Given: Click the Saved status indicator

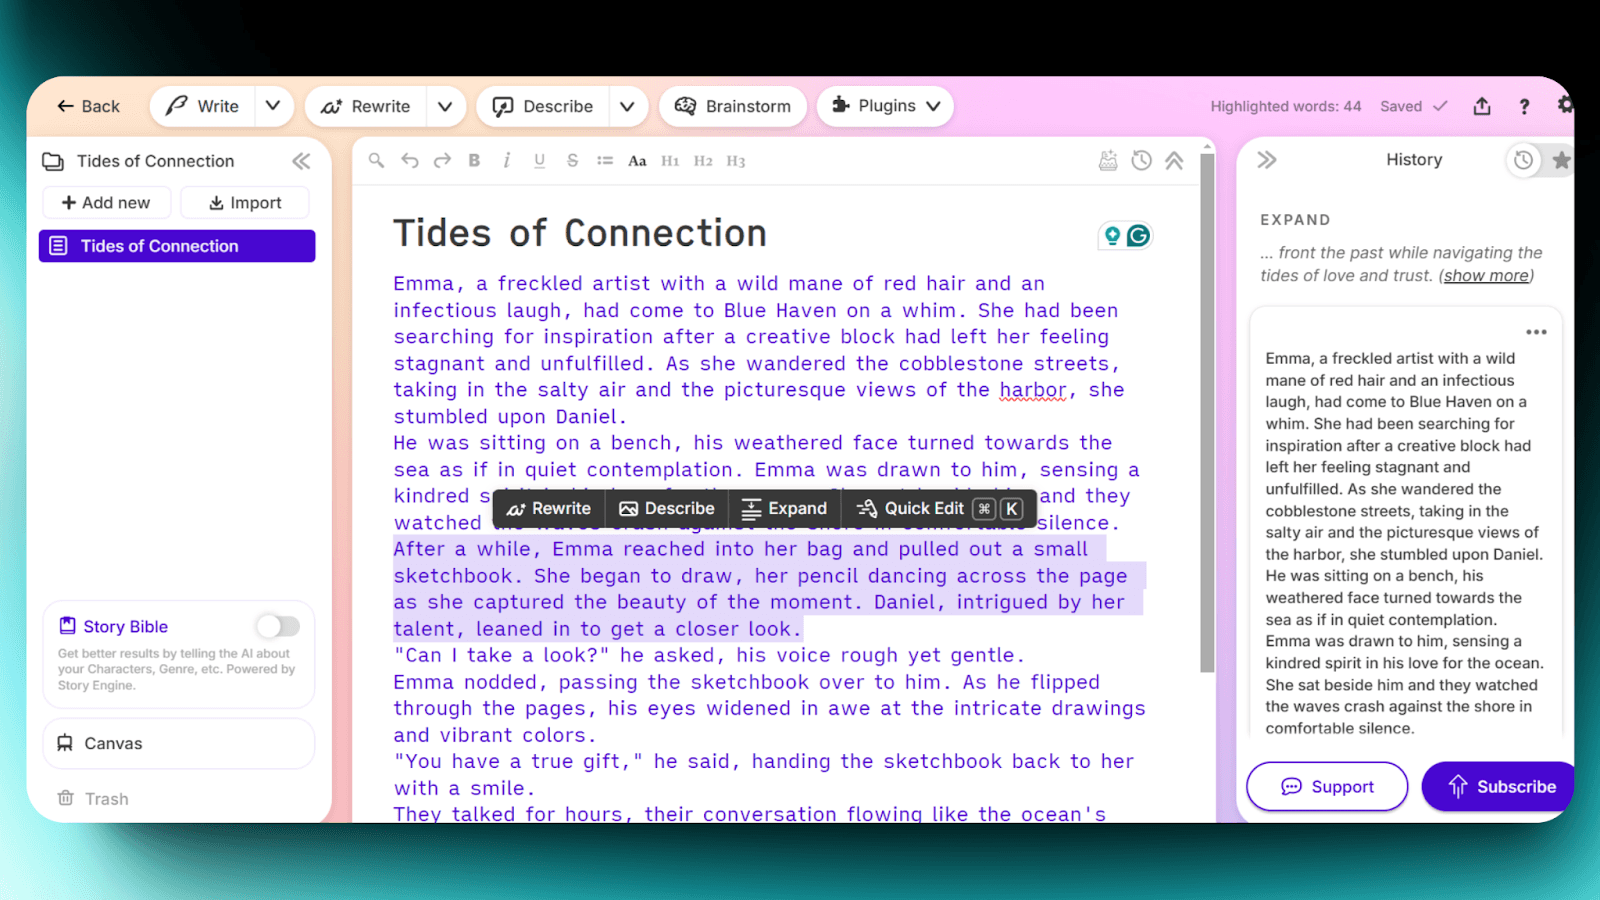Looking at the screenshot, I should tap(1413, 106).
